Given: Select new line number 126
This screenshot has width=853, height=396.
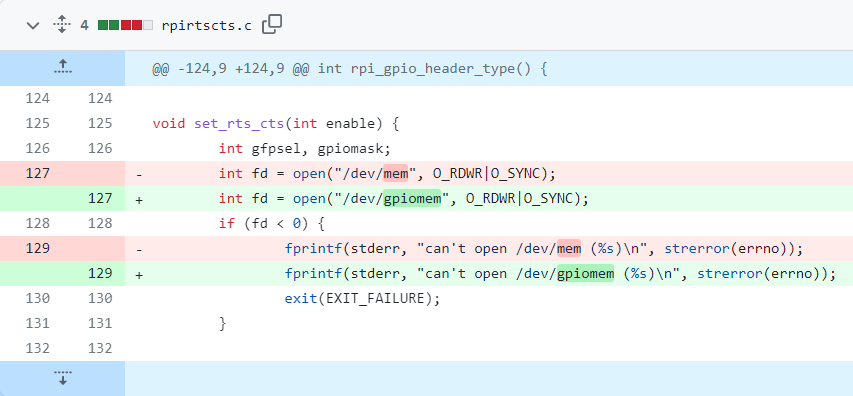Looking at the screenshot, I should 100,148.
